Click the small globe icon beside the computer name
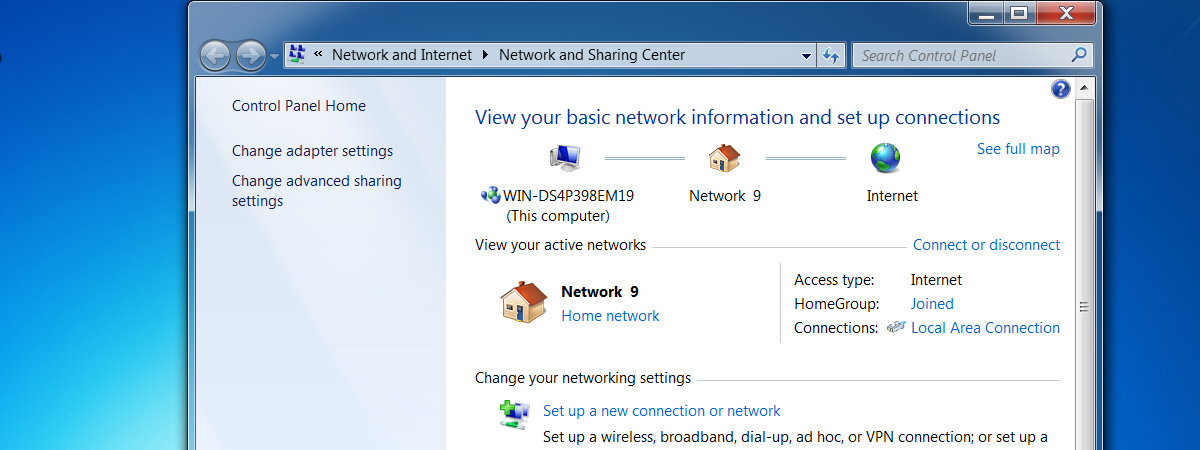 pos(490,196)
